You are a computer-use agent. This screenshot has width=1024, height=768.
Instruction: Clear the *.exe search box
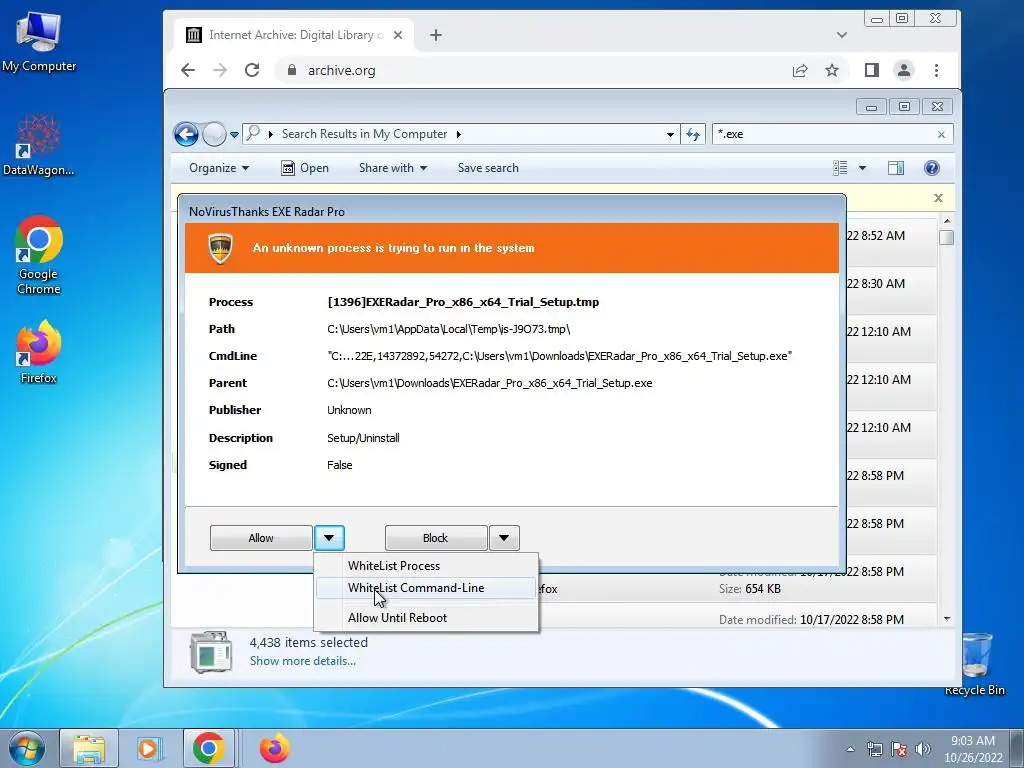941,135
